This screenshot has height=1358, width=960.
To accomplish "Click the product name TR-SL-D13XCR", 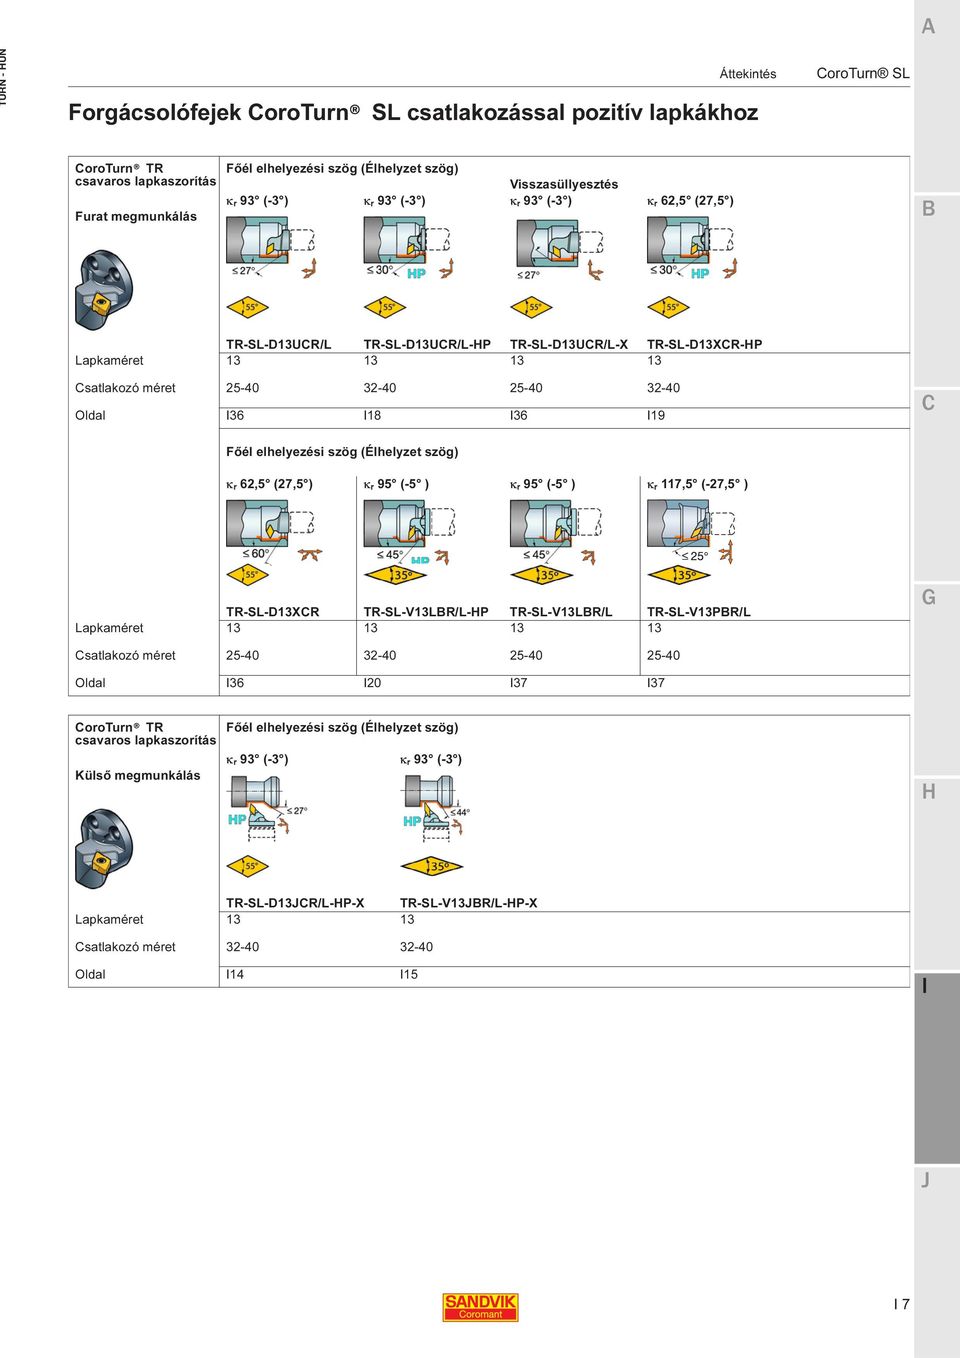I will (x=272, y=612).
